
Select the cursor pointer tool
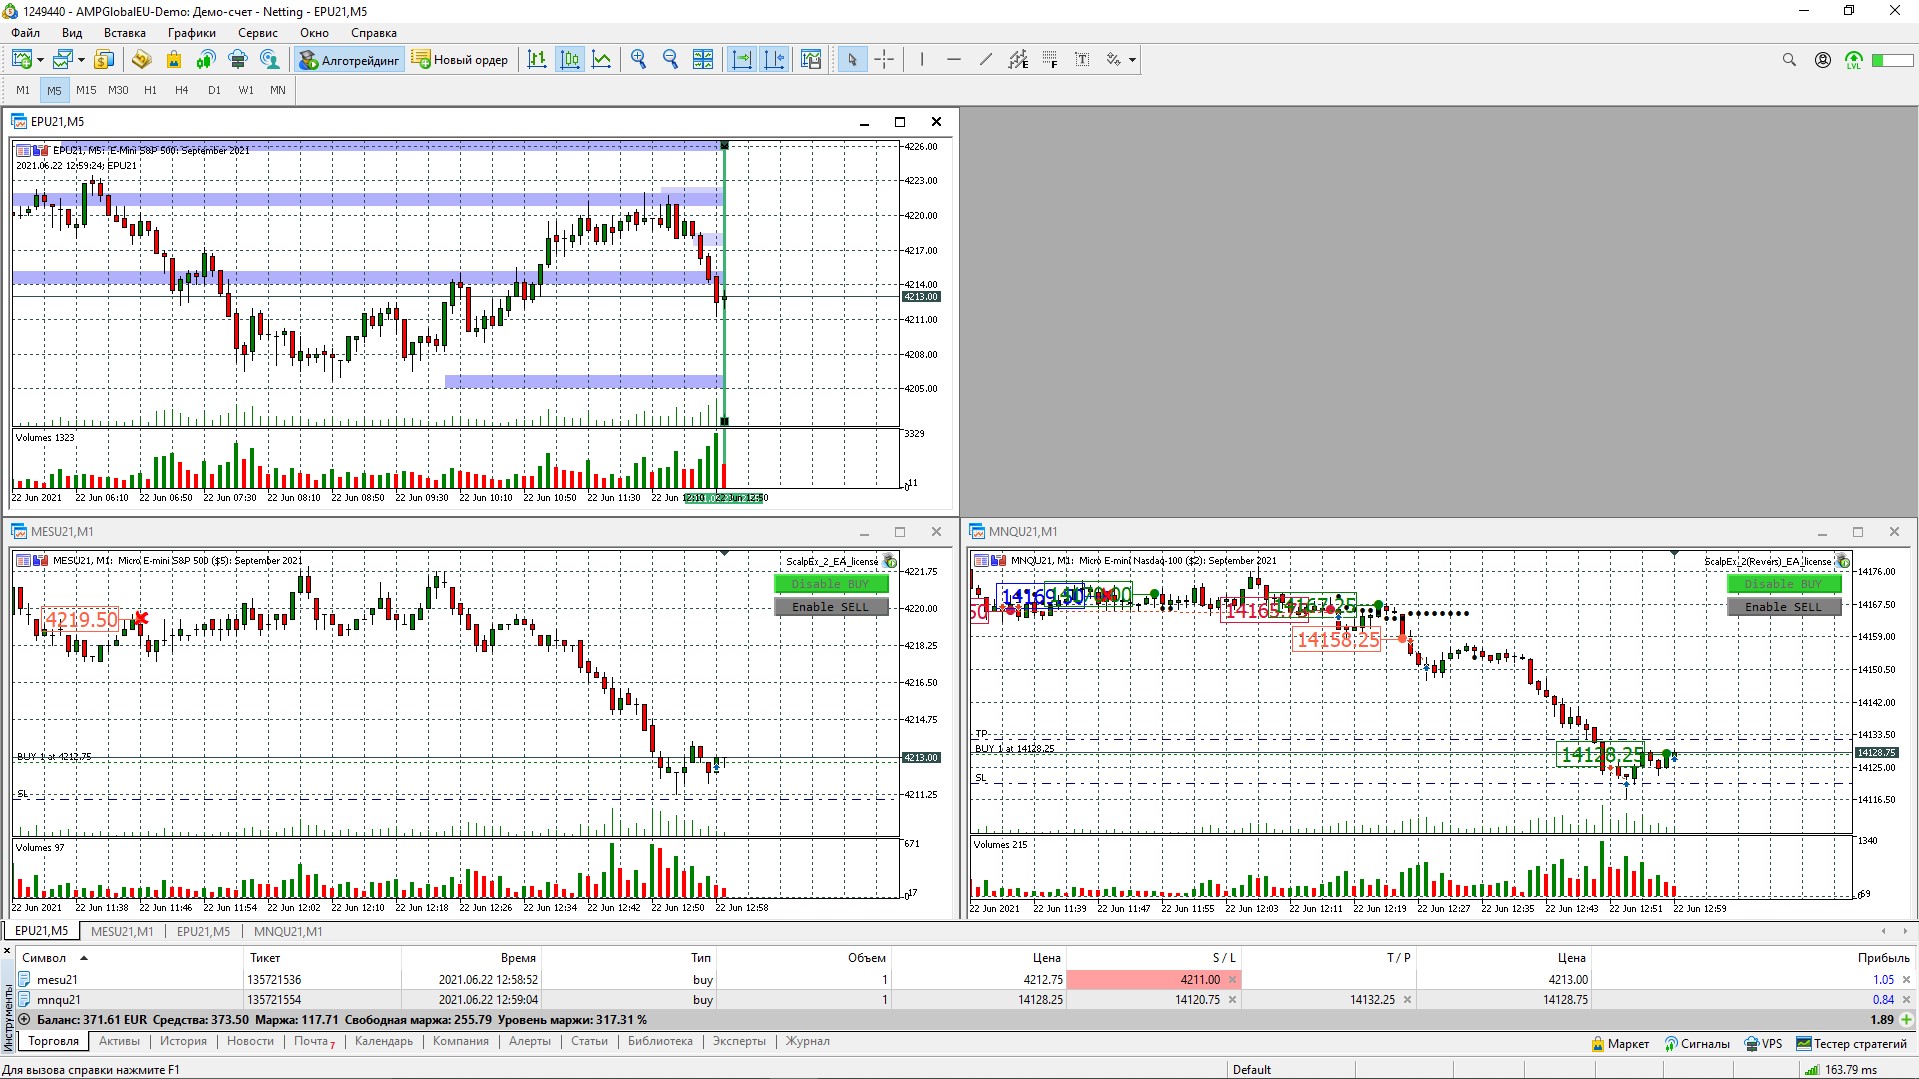852,60
